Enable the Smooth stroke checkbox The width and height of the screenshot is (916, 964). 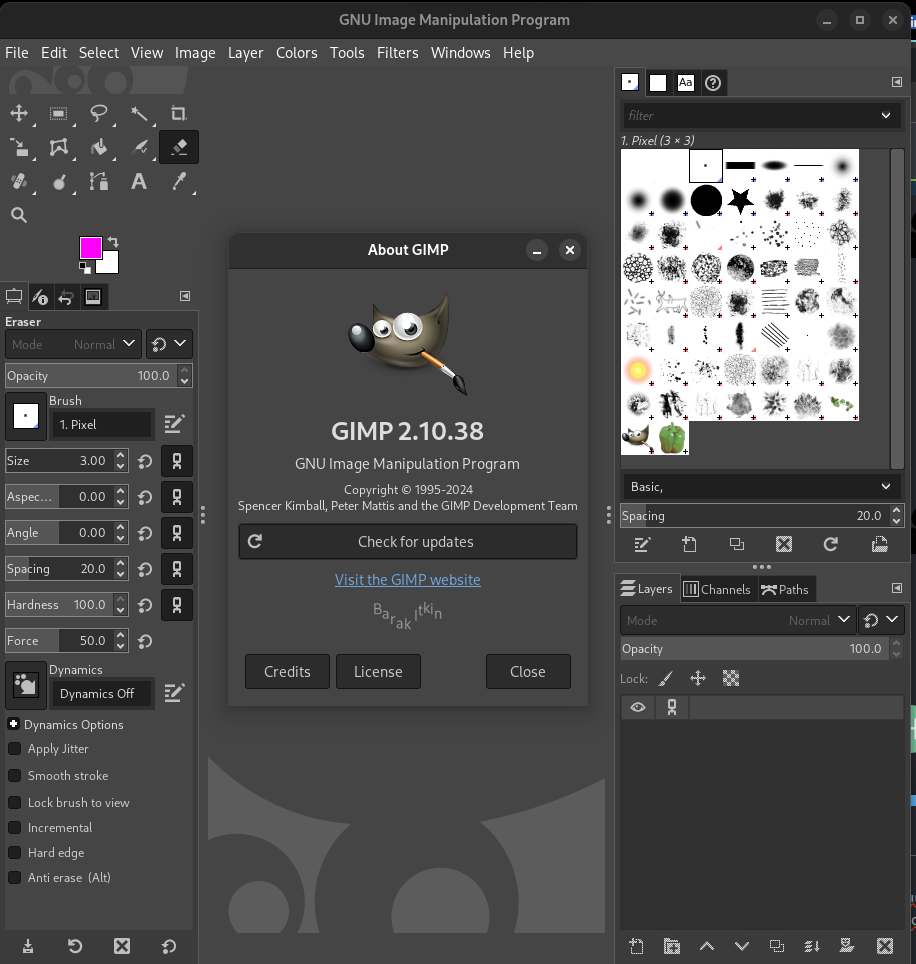(14, 776)
